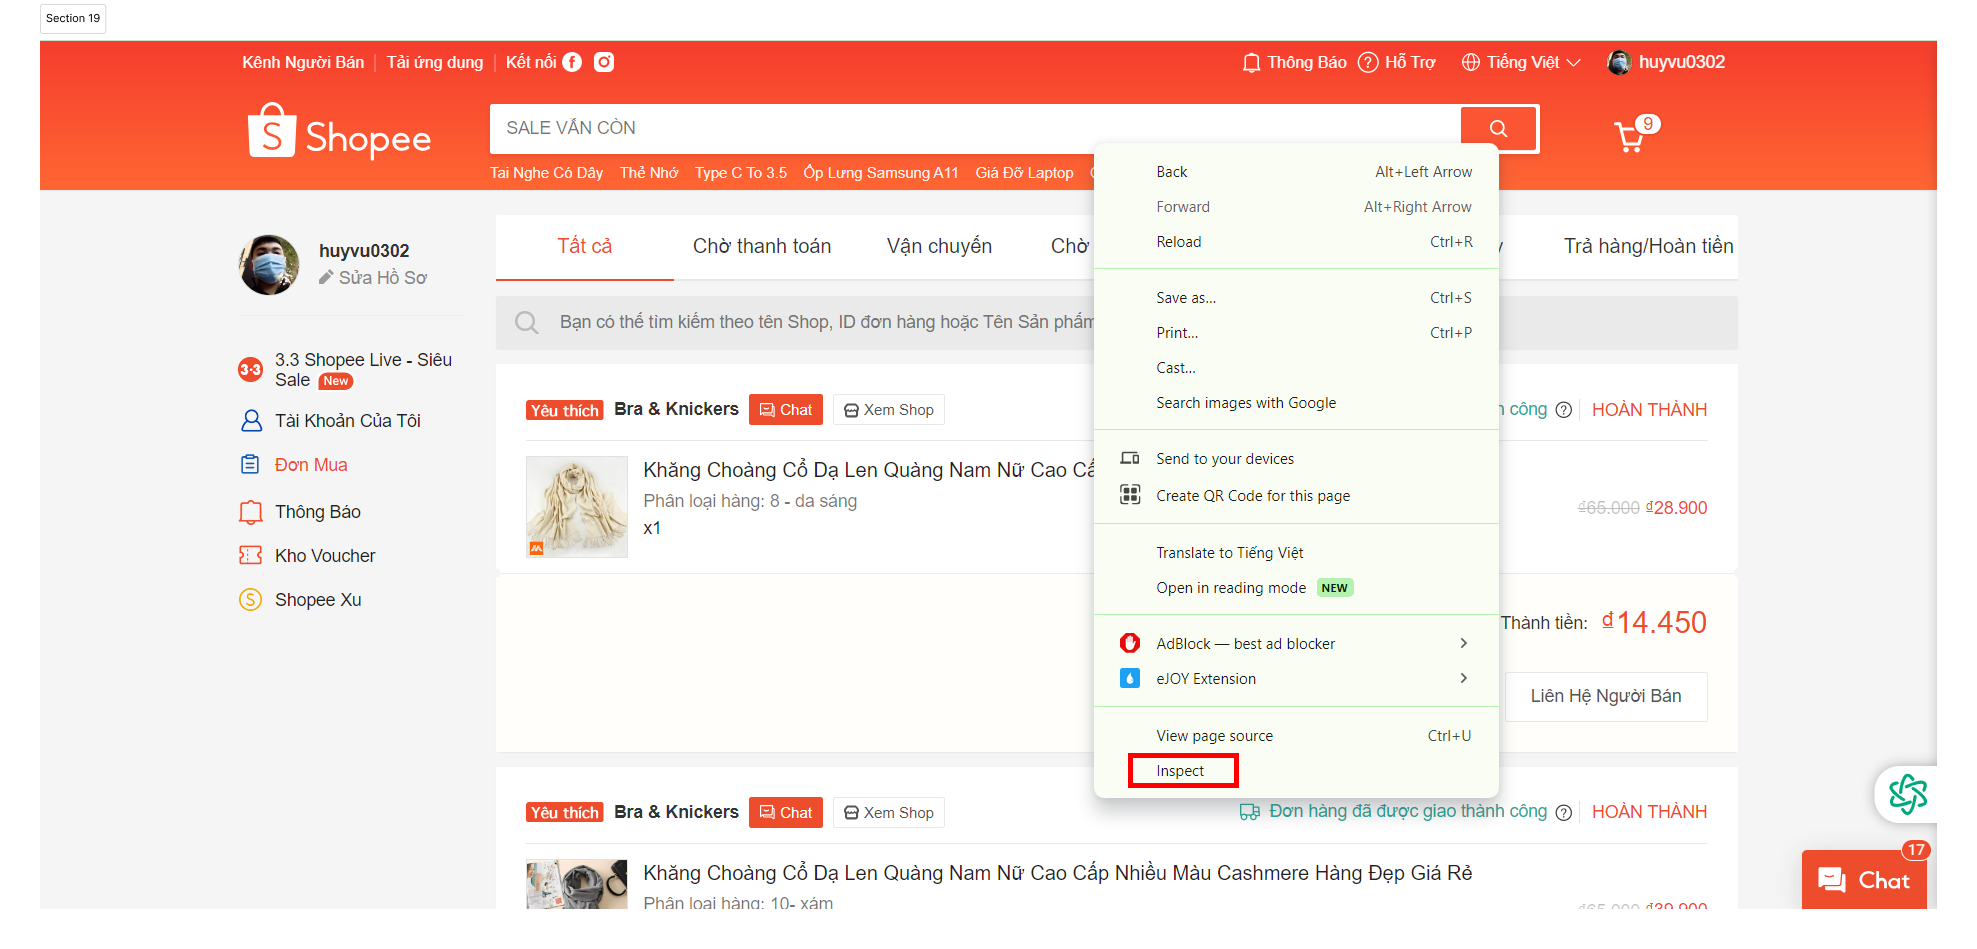Click the QR code icon in context menu
Image resolution: width=1977 pixels, height=949 pixels.
coord(1130,494)
